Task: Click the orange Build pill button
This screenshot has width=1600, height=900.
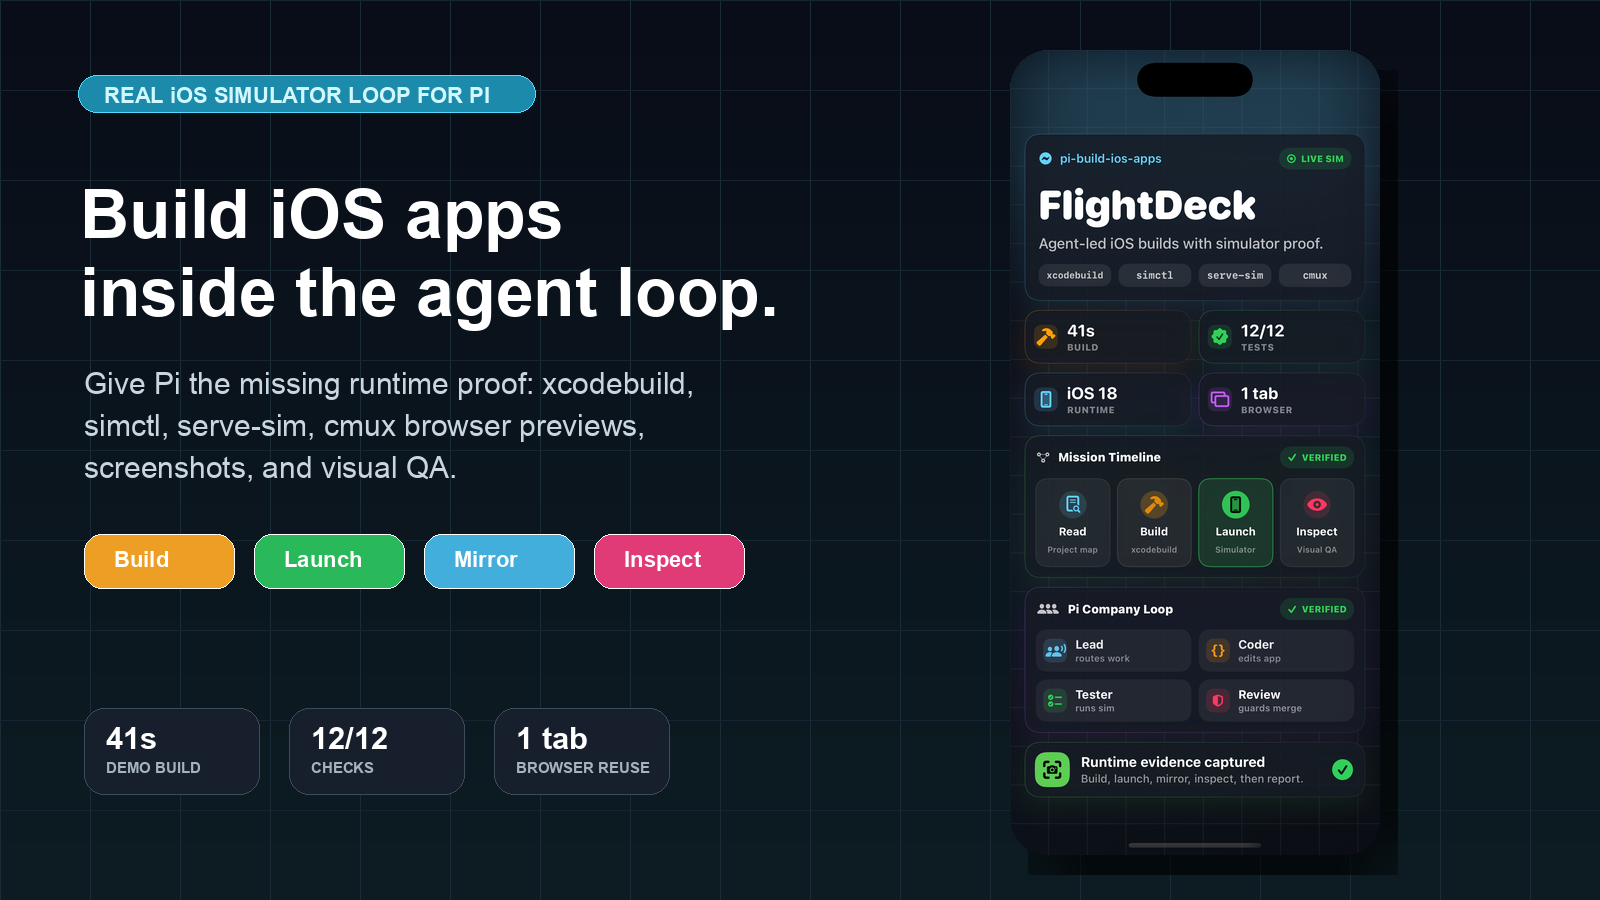Action: click(159, 561)
